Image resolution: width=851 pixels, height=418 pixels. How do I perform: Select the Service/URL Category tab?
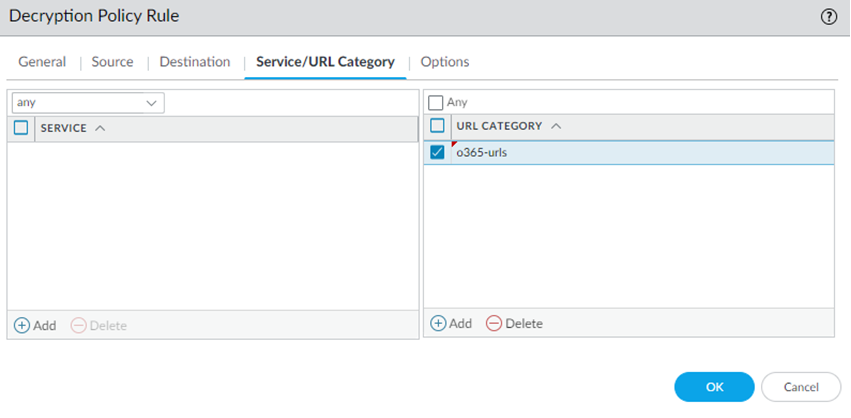[x=325, y=62]
